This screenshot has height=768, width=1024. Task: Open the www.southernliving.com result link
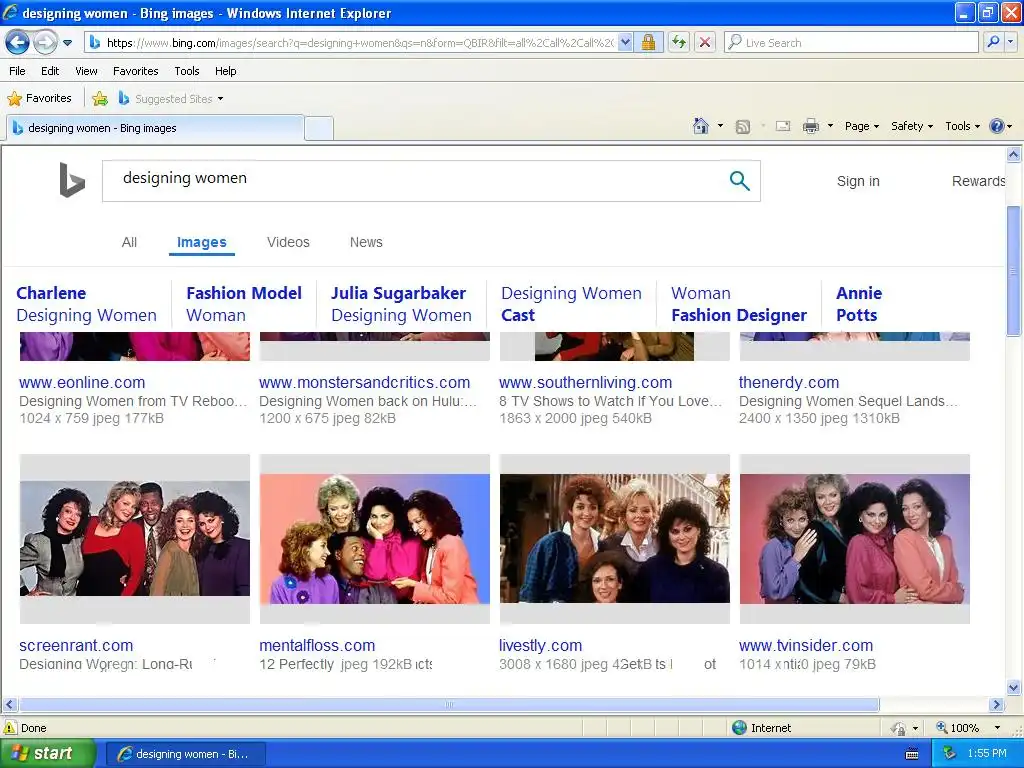click(x=585, y=383)
